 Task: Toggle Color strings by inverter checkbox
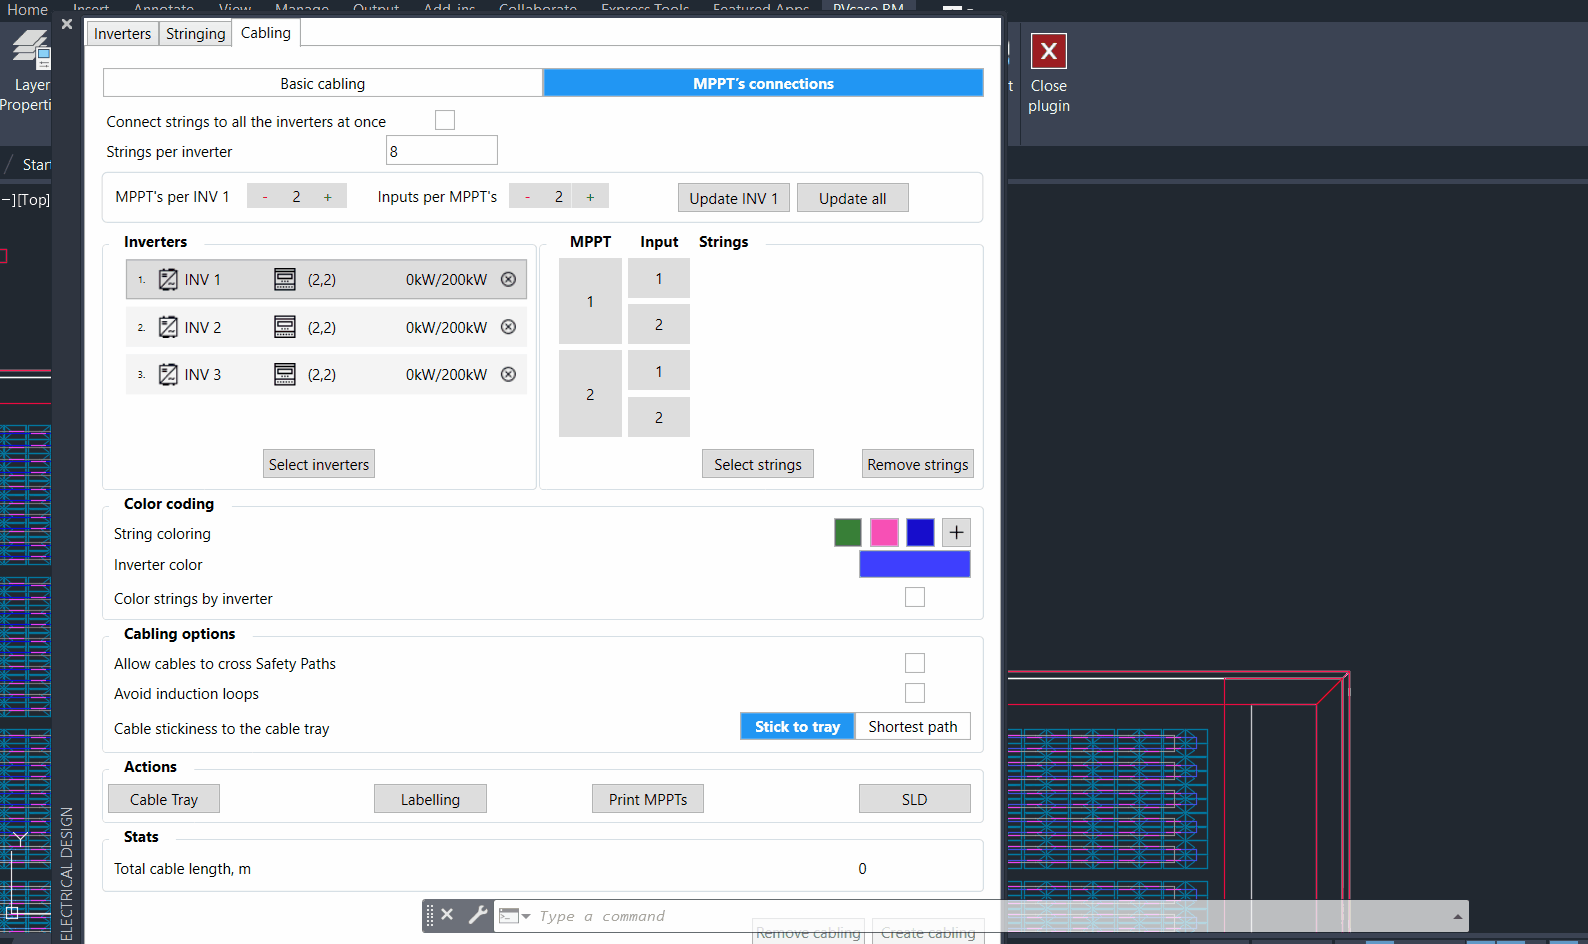click(x=914, y=598)
